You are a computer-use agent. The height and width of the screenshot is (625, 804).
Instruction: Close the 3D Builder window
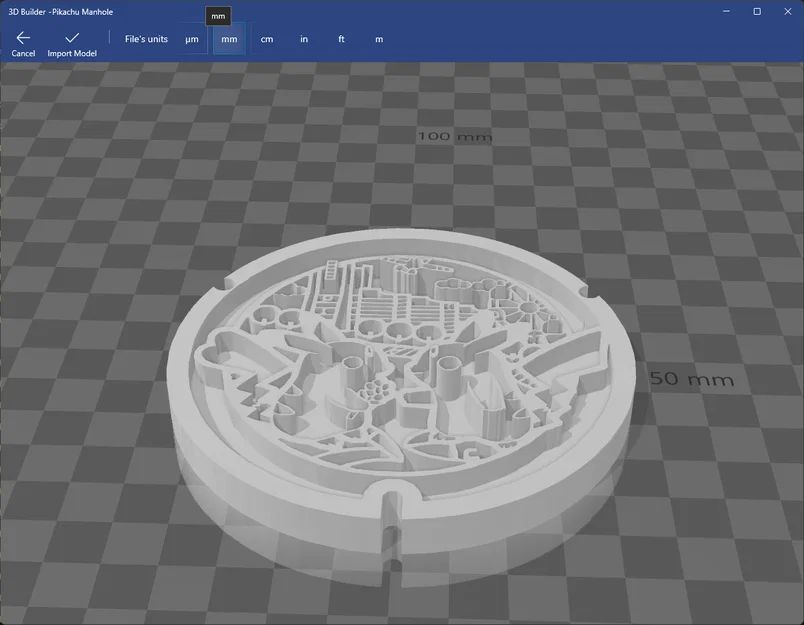pyautogui.click(x=788, y=11)
